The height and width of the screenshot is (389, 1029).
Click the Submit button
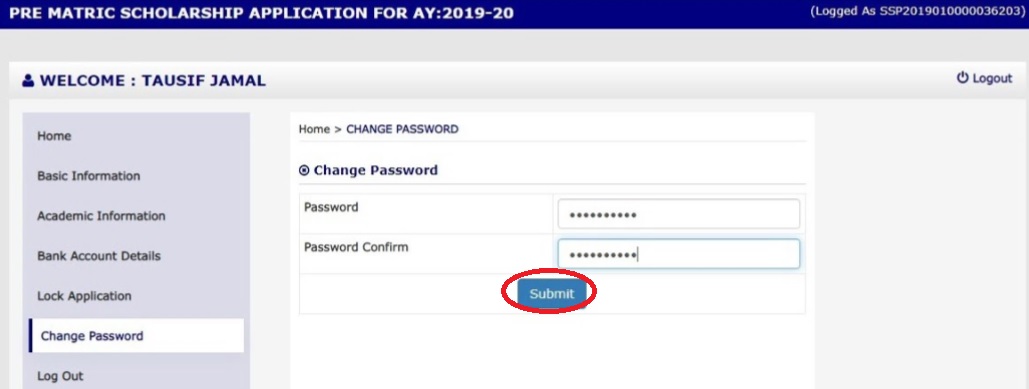pos(551,294)
